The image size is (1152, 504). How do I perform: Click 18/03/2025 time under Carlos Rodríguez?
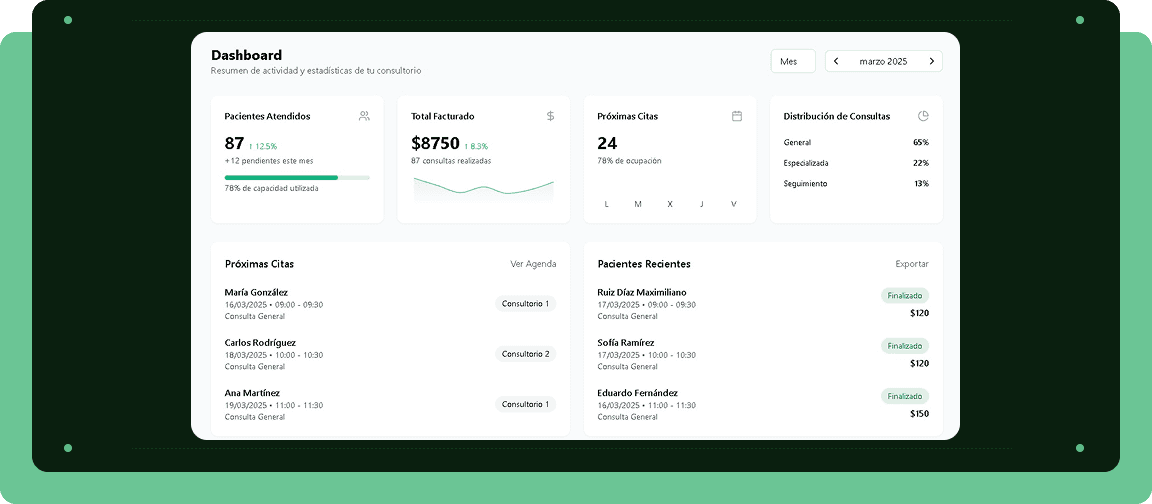pos(274,355)
